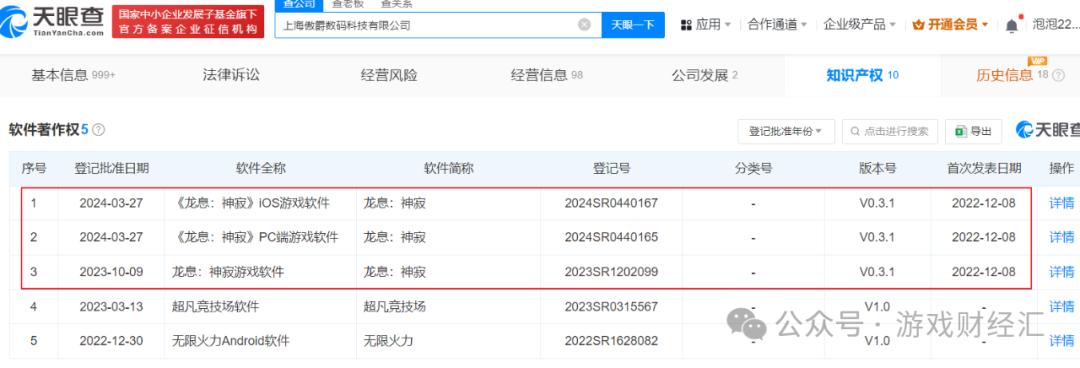
Task: Click short name 无限火力
Action: (388, 340)
